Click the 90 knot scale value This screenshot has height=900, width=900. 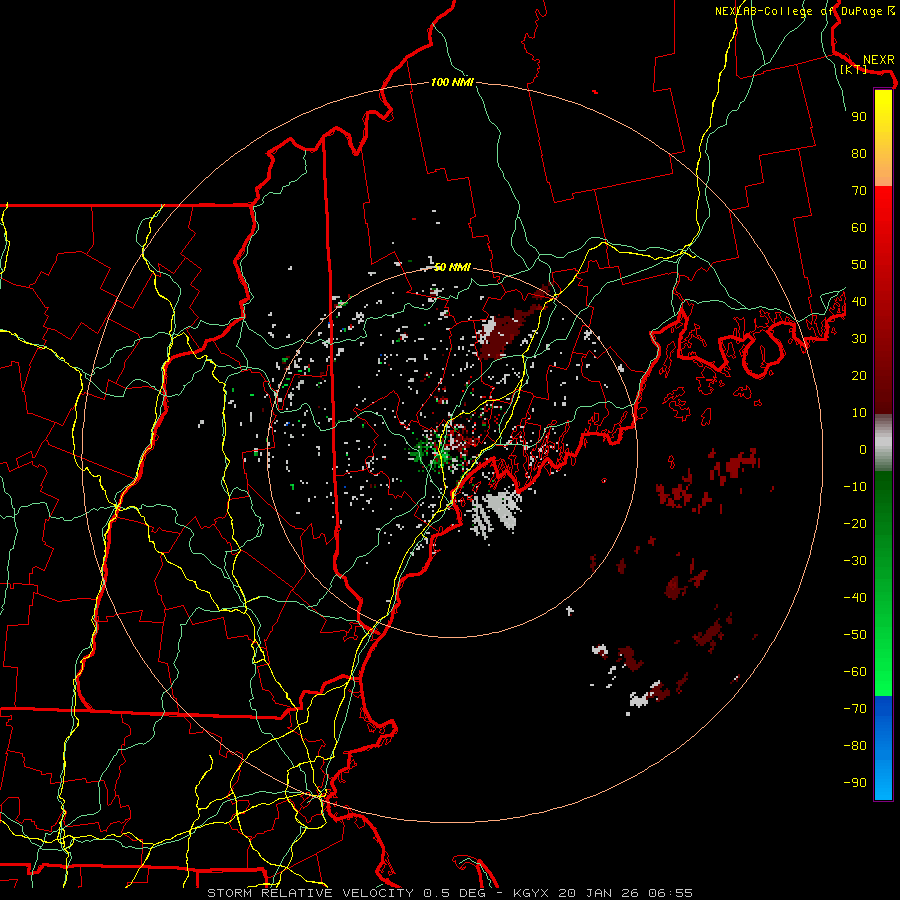[x=859, y=117]
